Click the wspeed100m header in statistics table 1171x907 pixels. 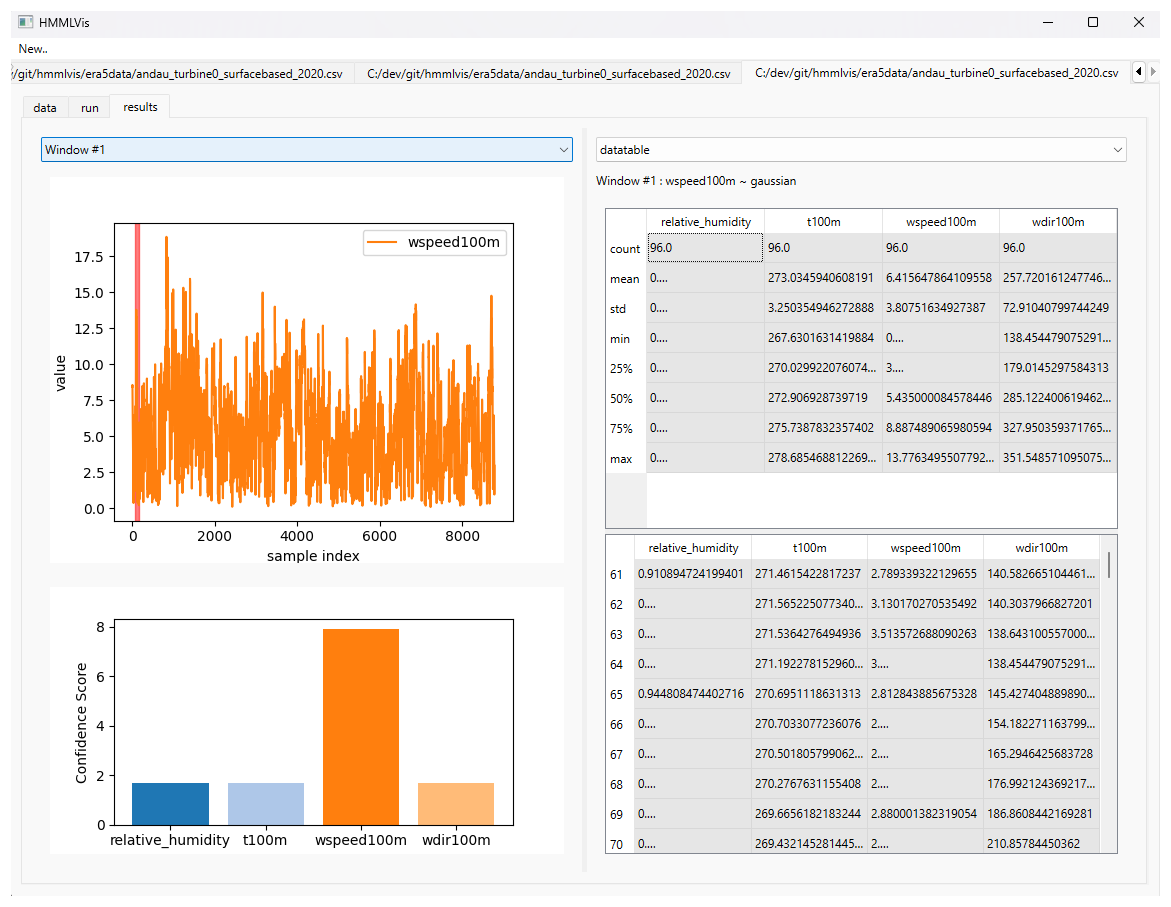940,222
